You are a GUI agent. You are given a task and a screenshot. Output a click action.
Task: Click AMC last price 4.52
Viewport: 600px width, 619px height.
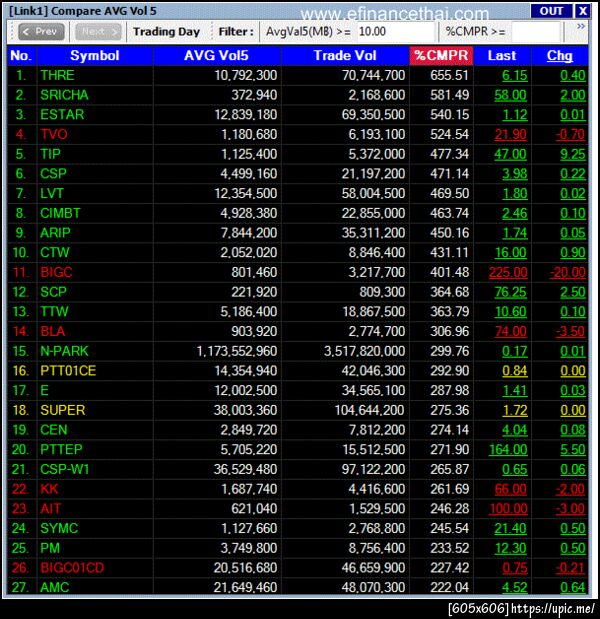click(x=514, y=587)
